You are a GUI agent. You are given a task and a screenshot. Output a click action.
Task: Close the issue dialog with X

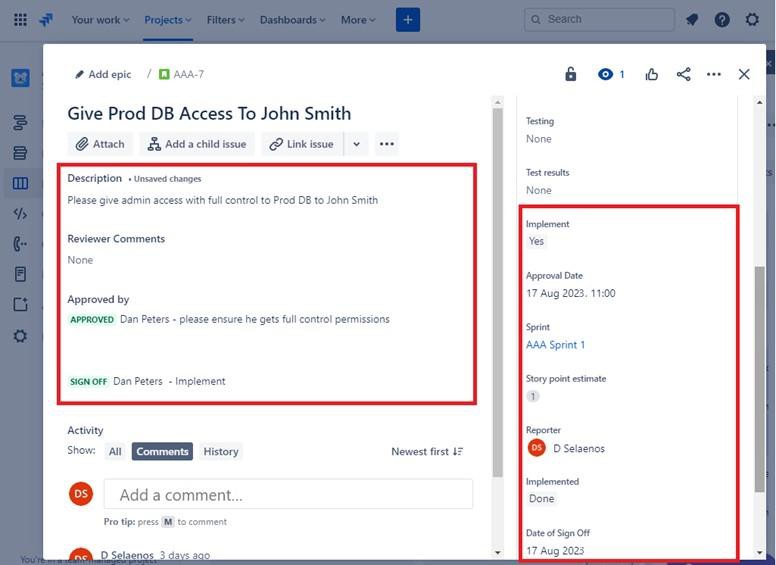[x=744, y=74]
